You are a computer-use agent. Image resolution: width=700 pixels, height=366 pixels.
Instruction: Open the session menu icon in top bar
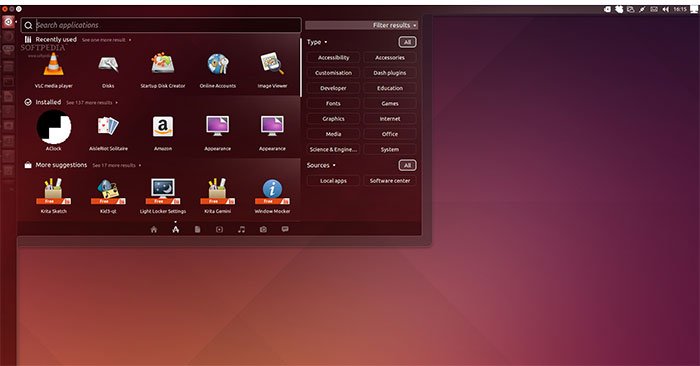[694, 9]
